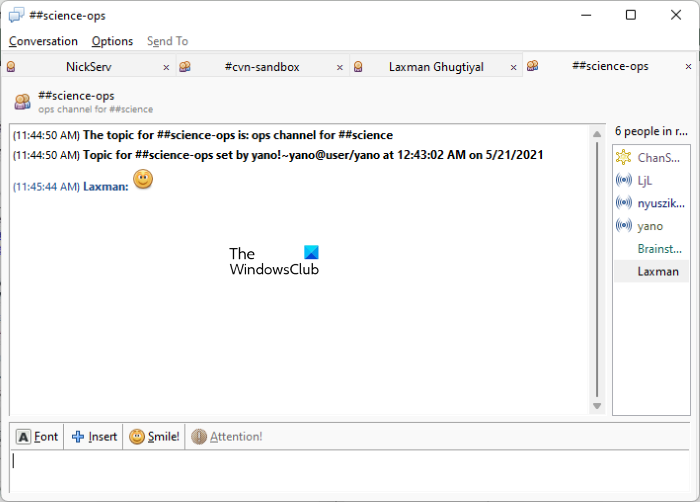This screenshot has width=700, height=502.
Task: Maximize the ##science-ops window
Action: 631,15
